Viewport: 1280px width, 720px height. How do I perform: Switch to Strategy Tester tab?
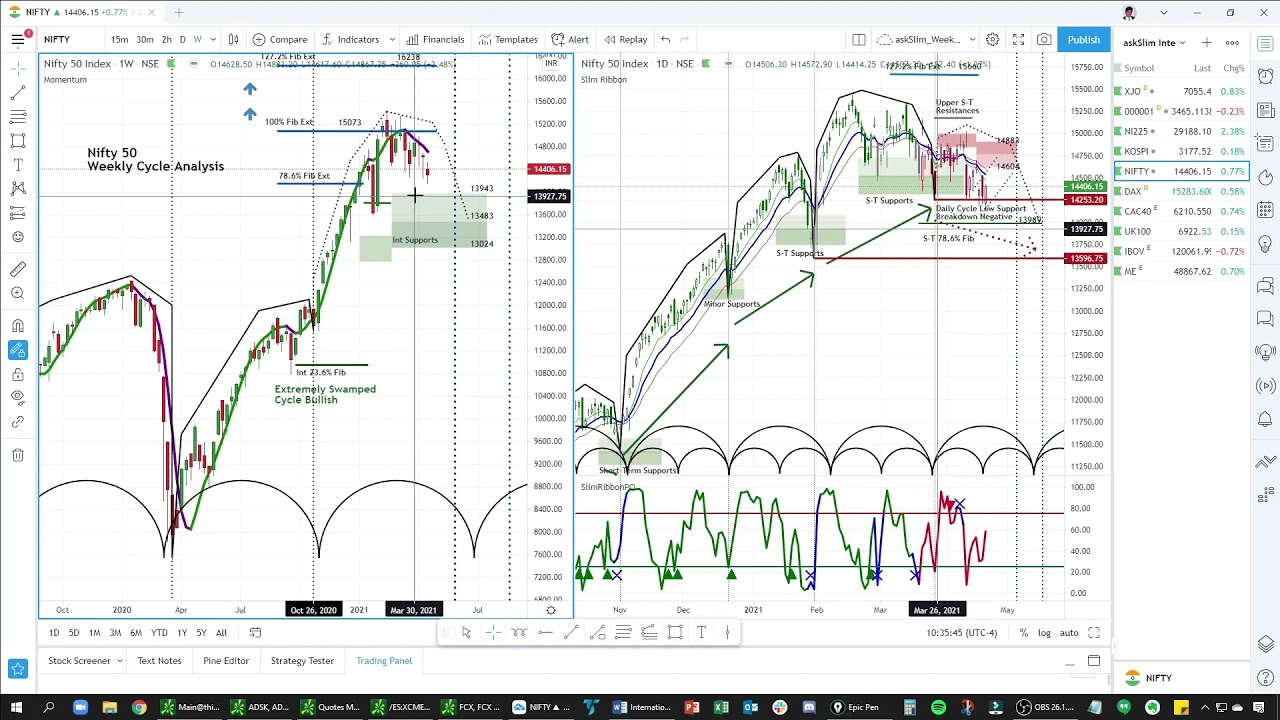point(302,661)
